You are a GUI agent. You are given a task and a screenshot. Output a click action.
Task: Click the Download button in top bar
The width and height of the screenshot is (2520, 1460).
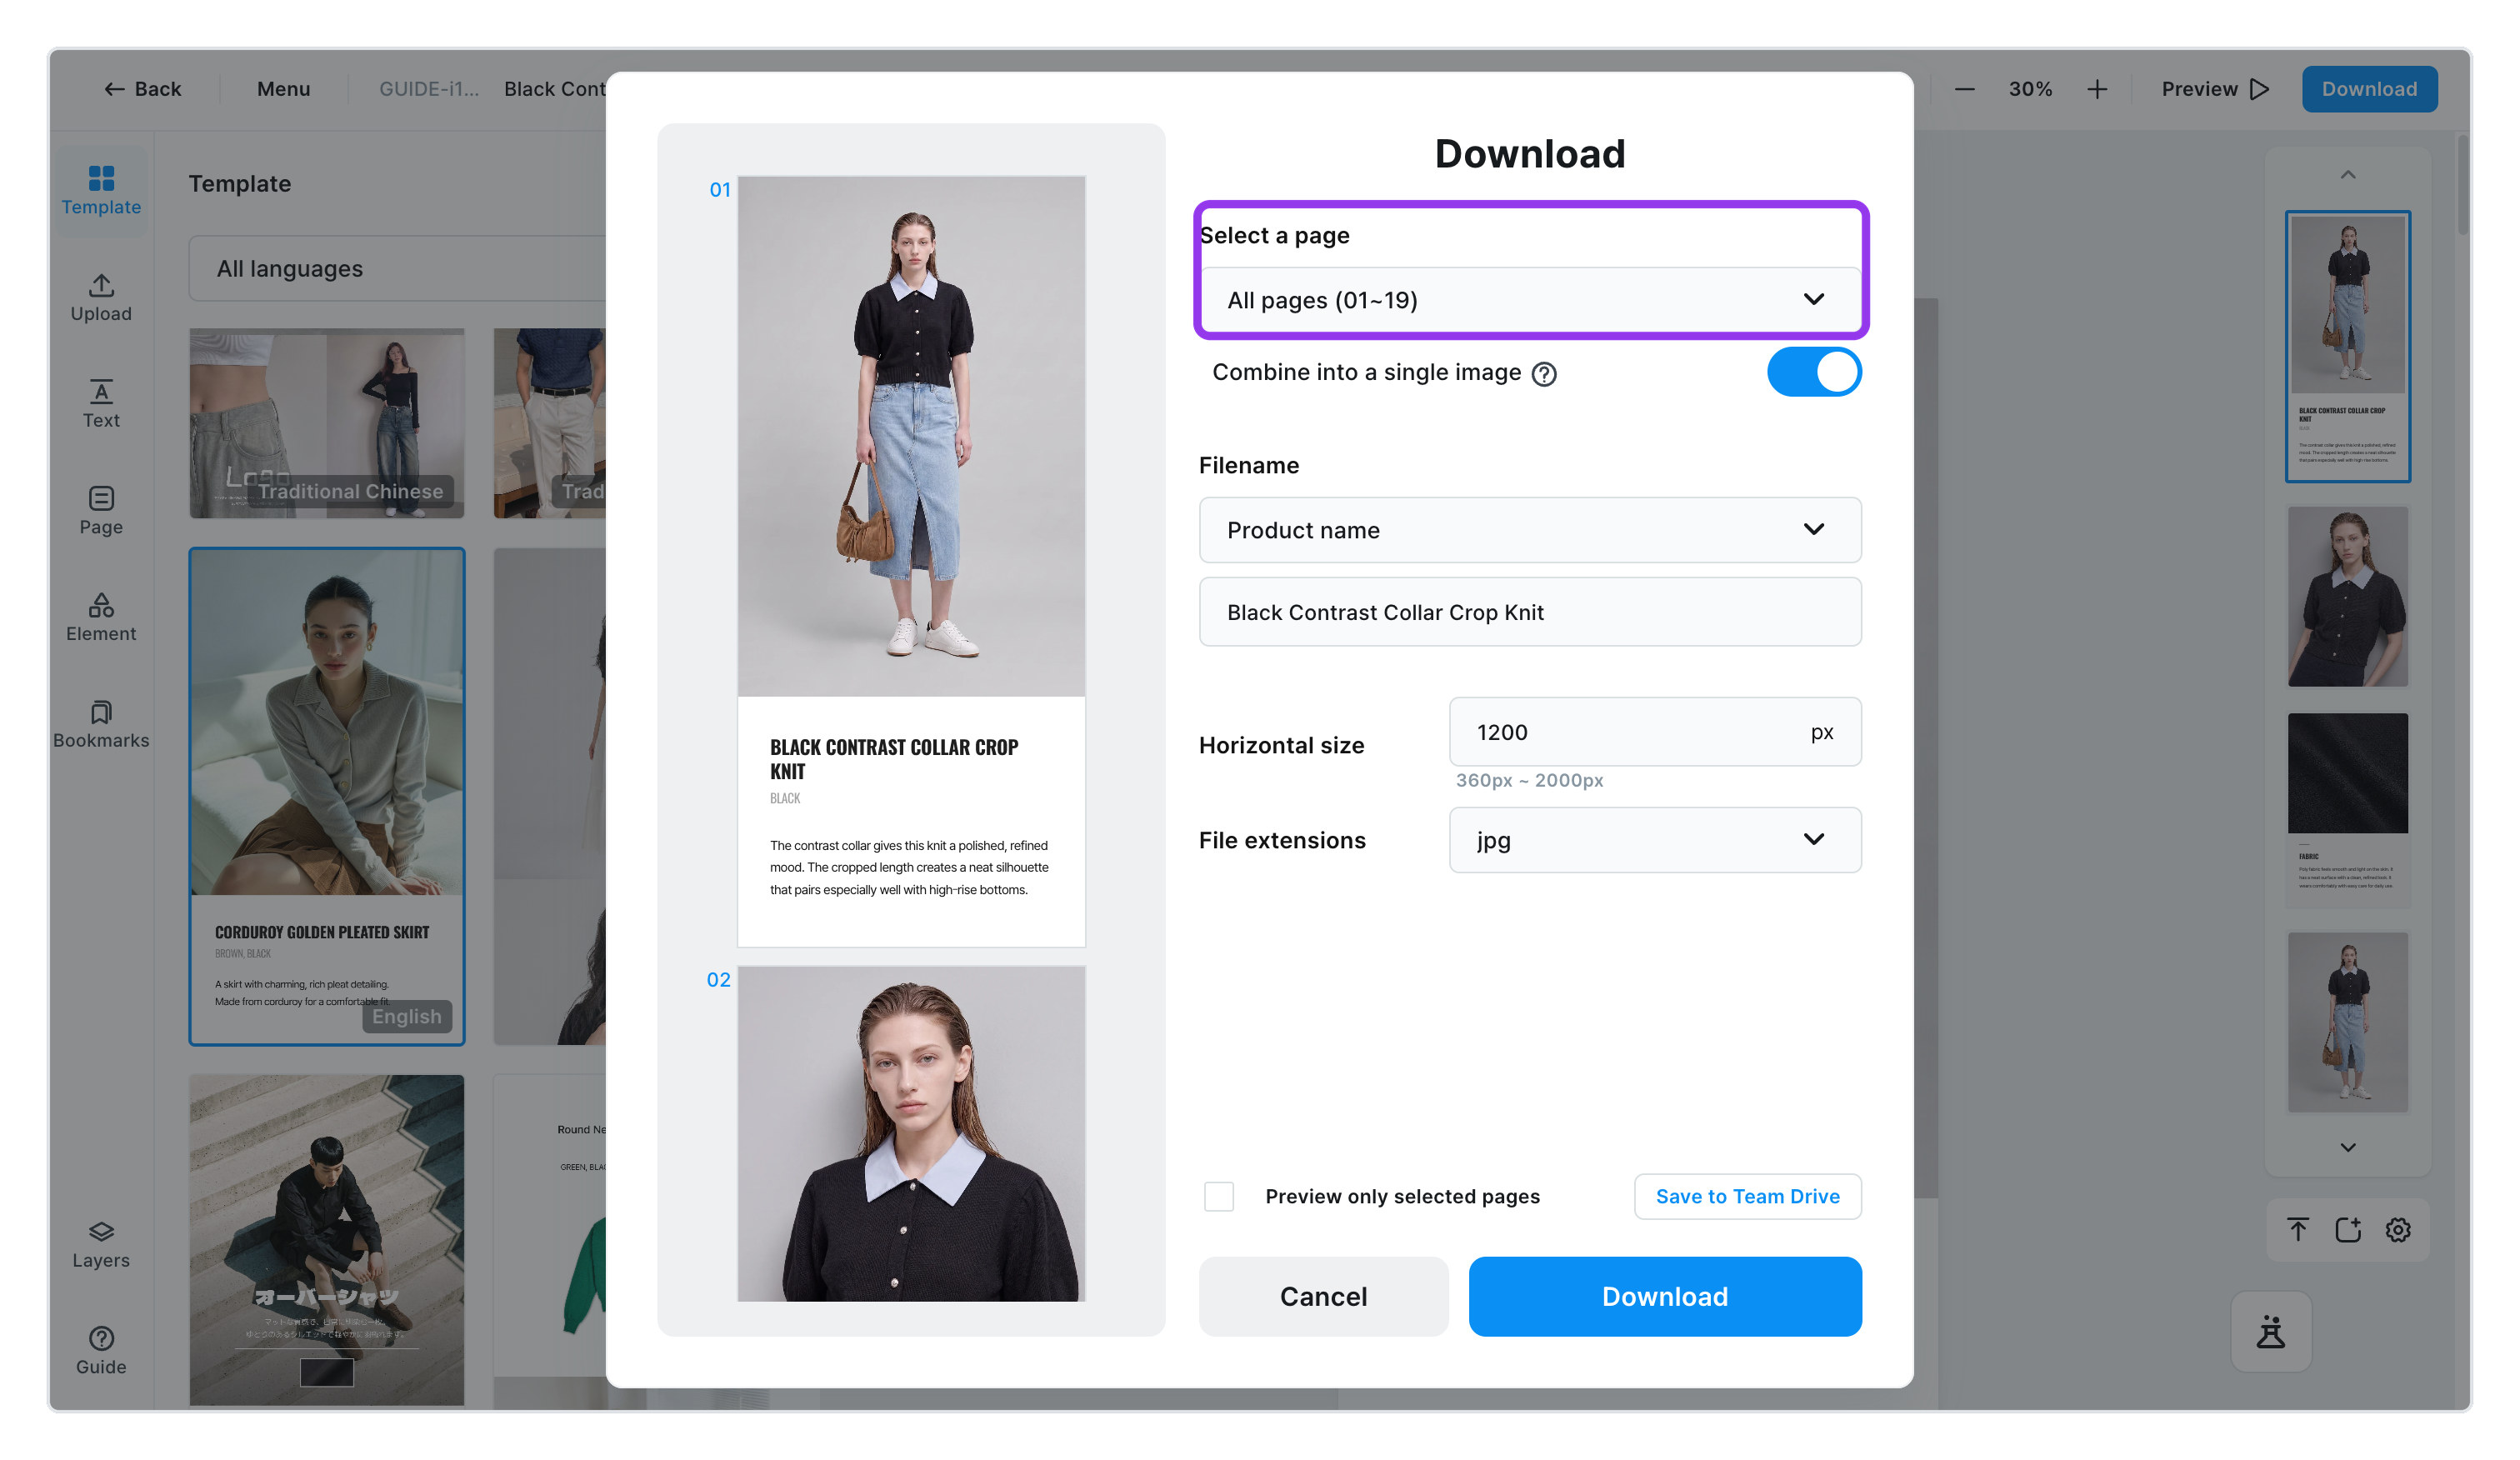tap(2369, 89)
